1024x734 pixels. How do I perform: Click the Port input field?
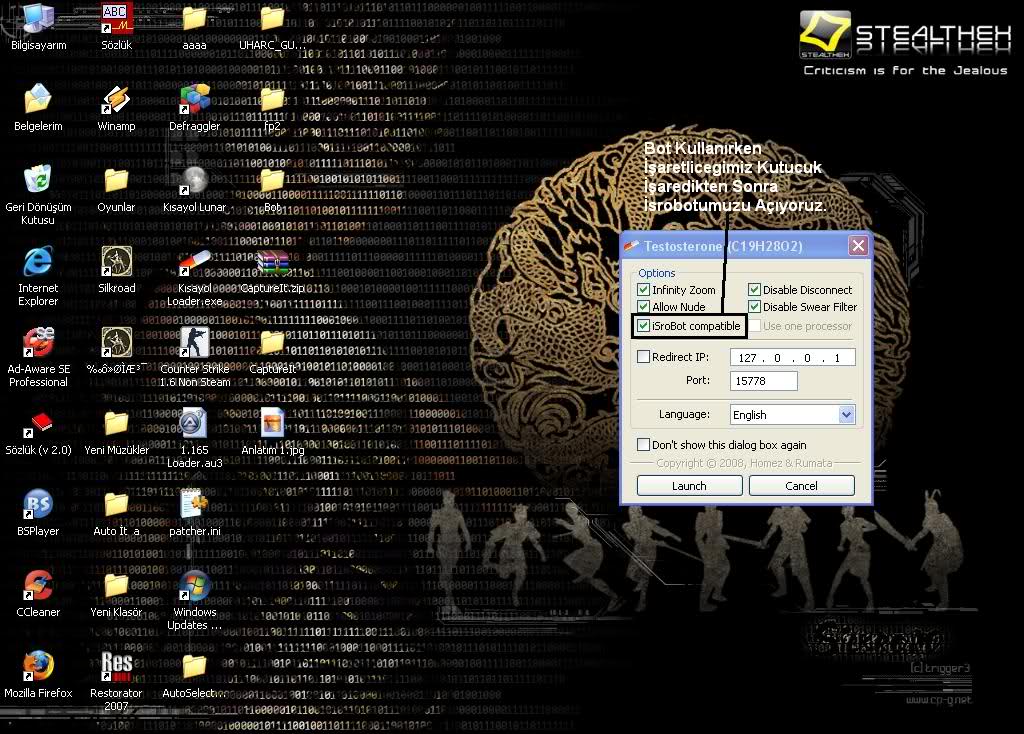tap(763, 381)
